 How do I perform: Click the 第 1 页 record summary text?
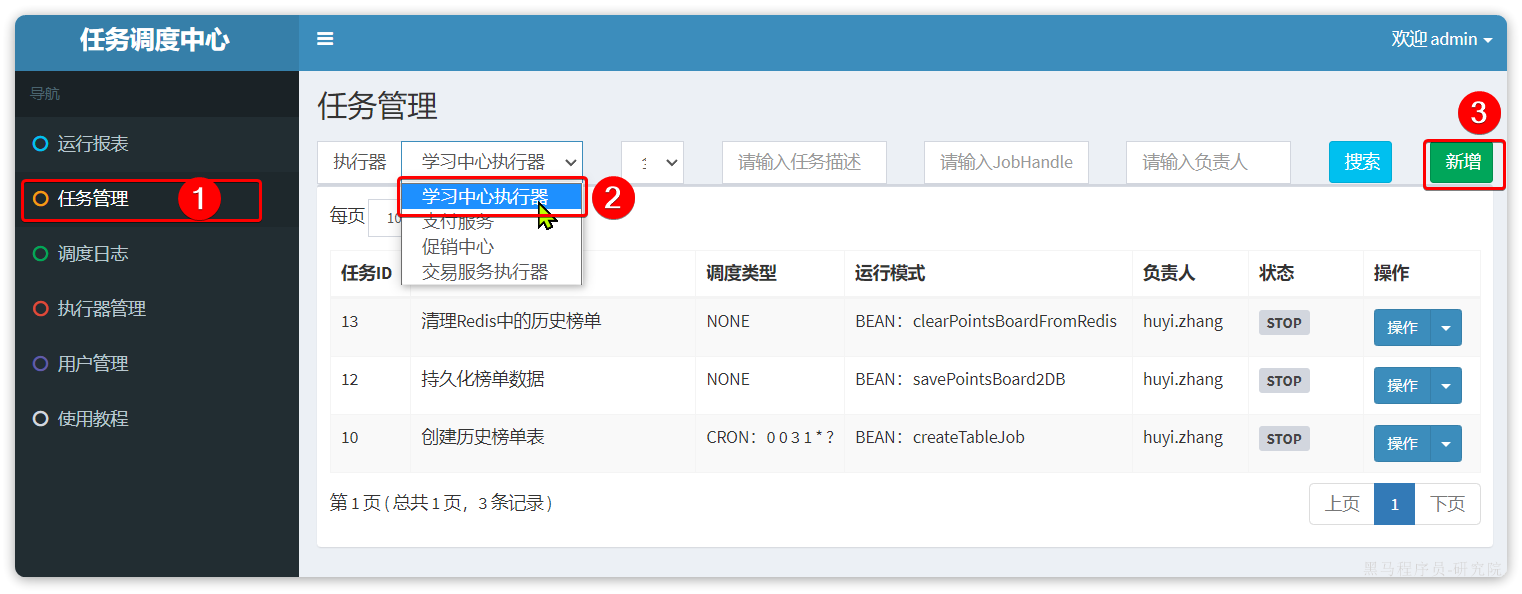(x=441, y=503)
